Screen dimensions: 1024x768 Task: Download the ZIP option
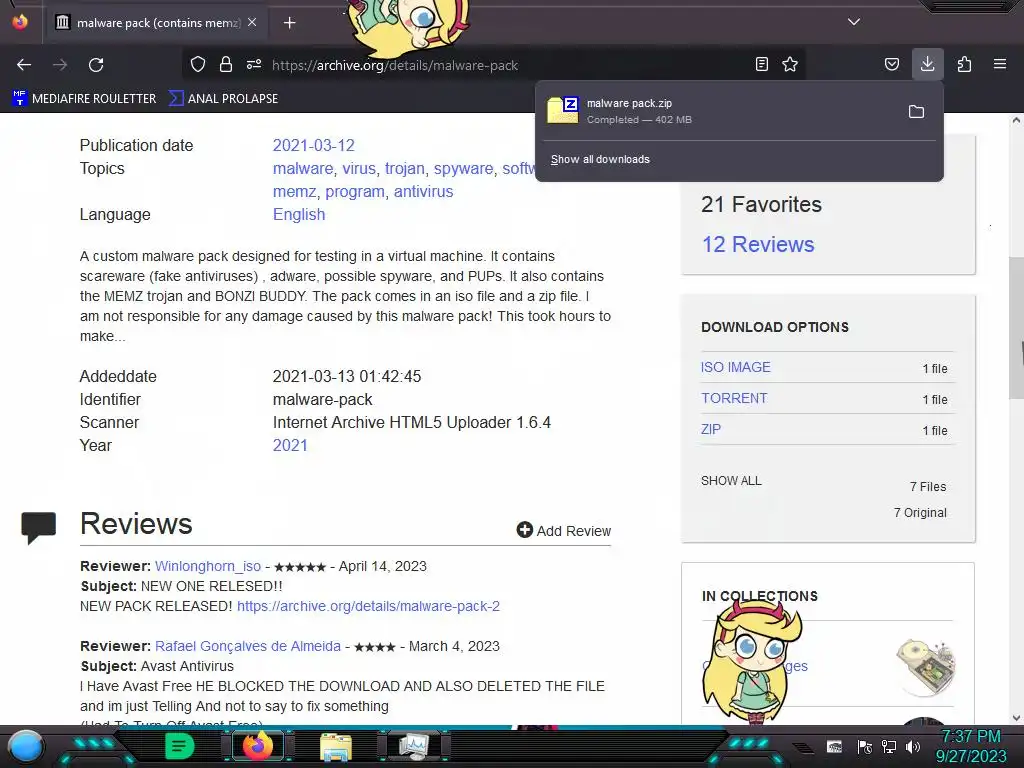click(711, 429)
